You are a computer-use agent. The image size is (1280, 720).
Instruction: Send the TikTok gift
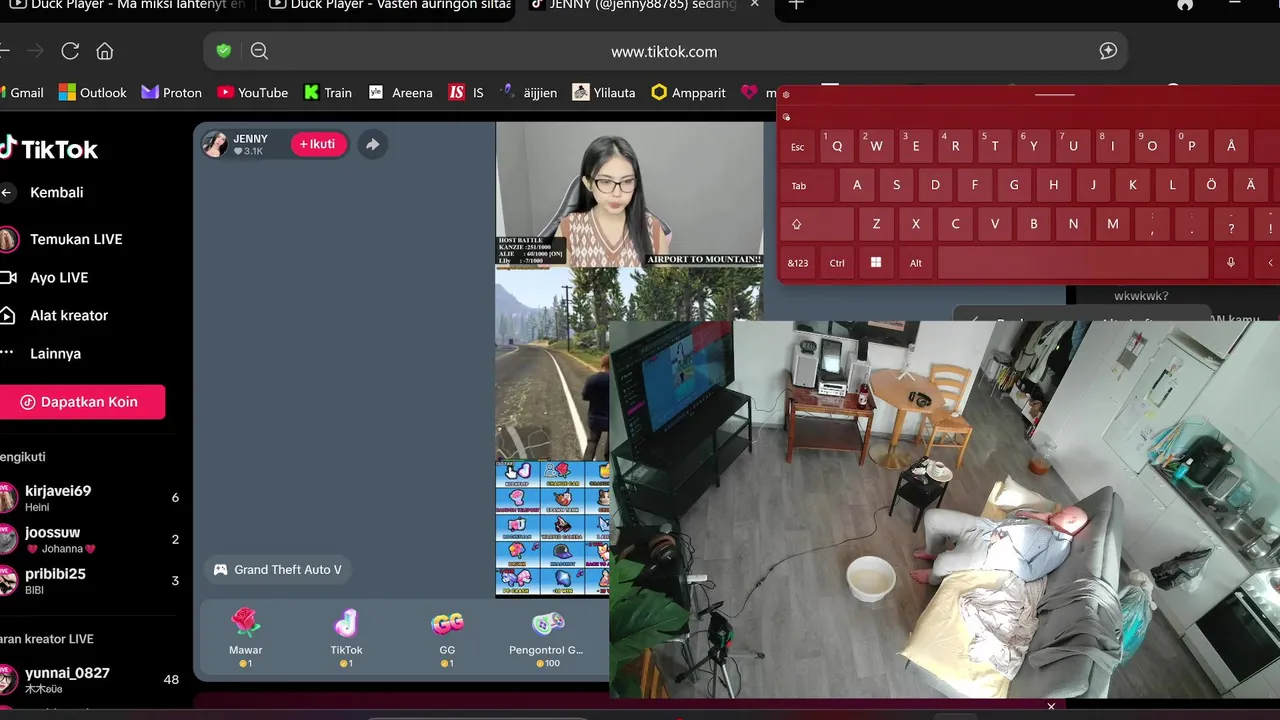pyautogui.click(x=346, y=636)
